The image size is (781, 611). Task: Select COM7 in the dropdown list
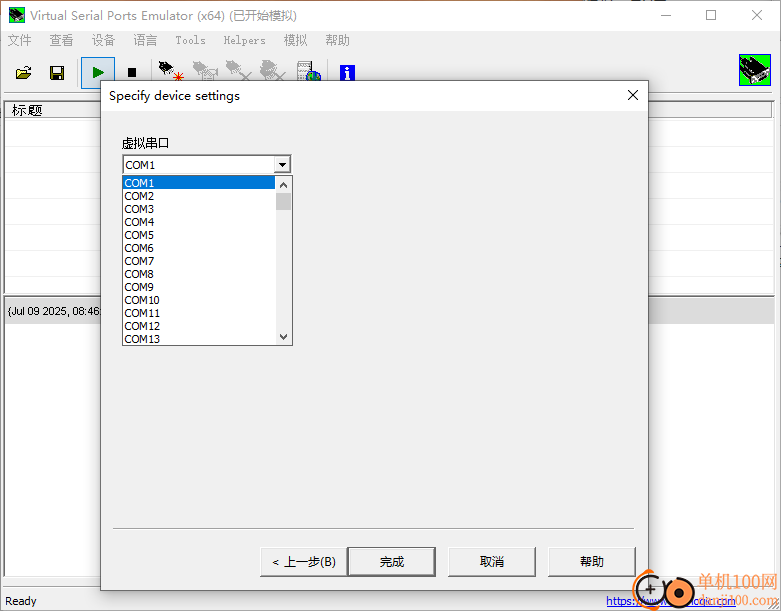[199, 260]
